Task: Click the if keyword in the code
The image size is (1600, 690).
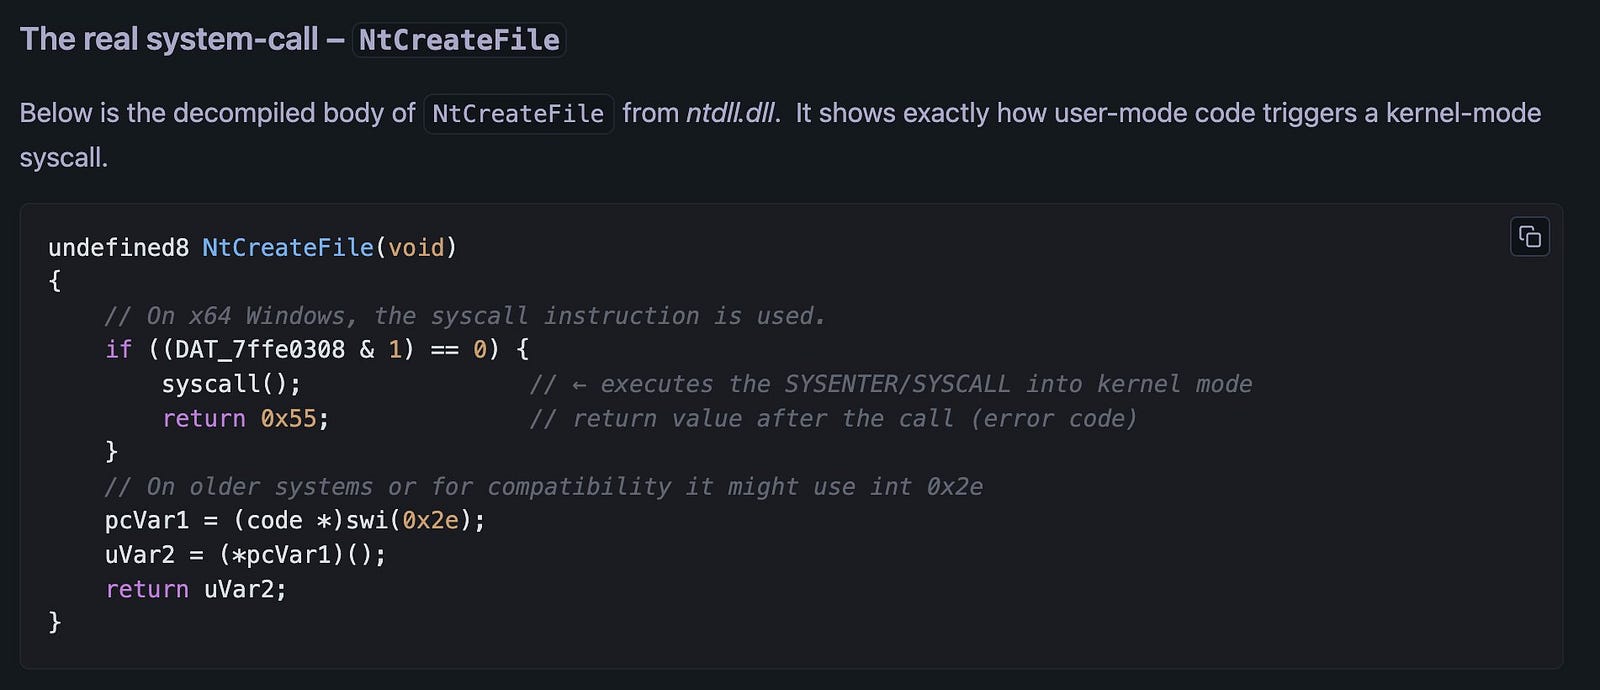Action: click(118, 349)
